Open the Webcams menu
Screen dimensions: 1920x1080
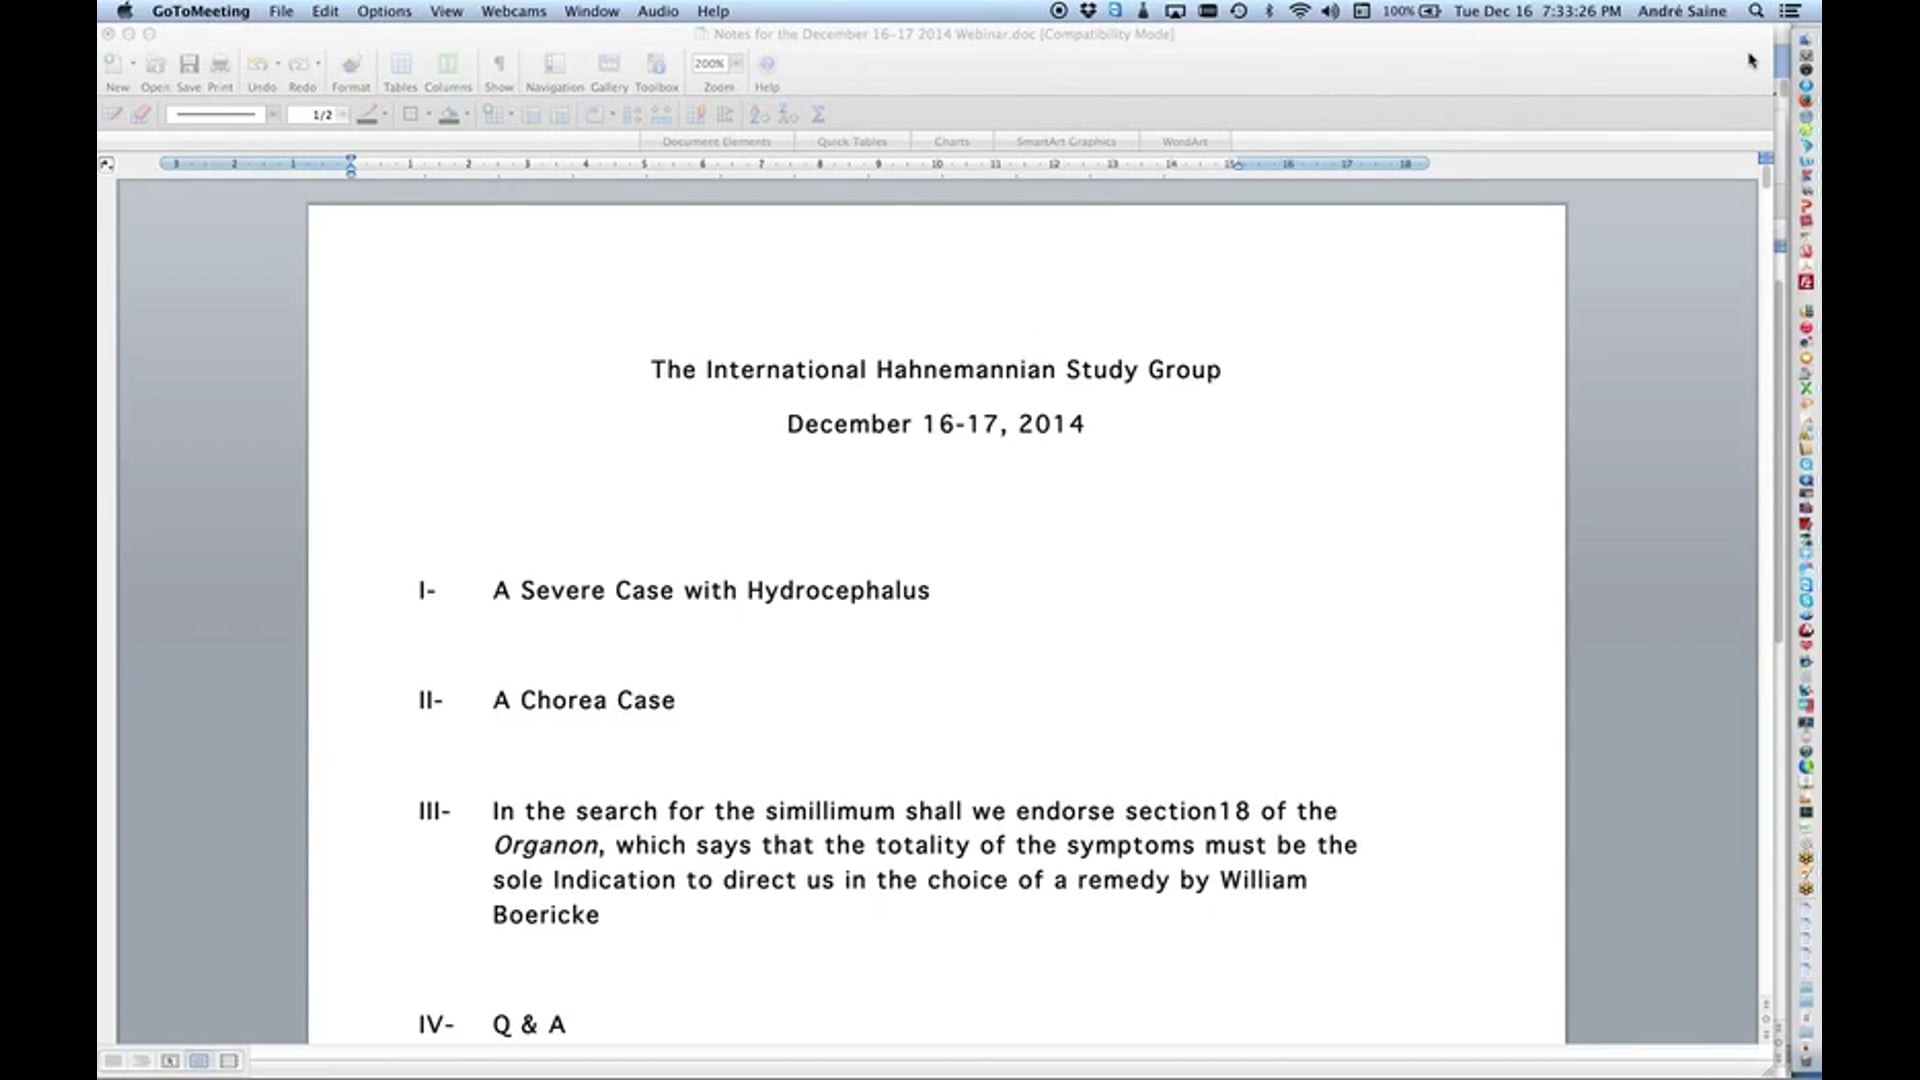point(512,11)
